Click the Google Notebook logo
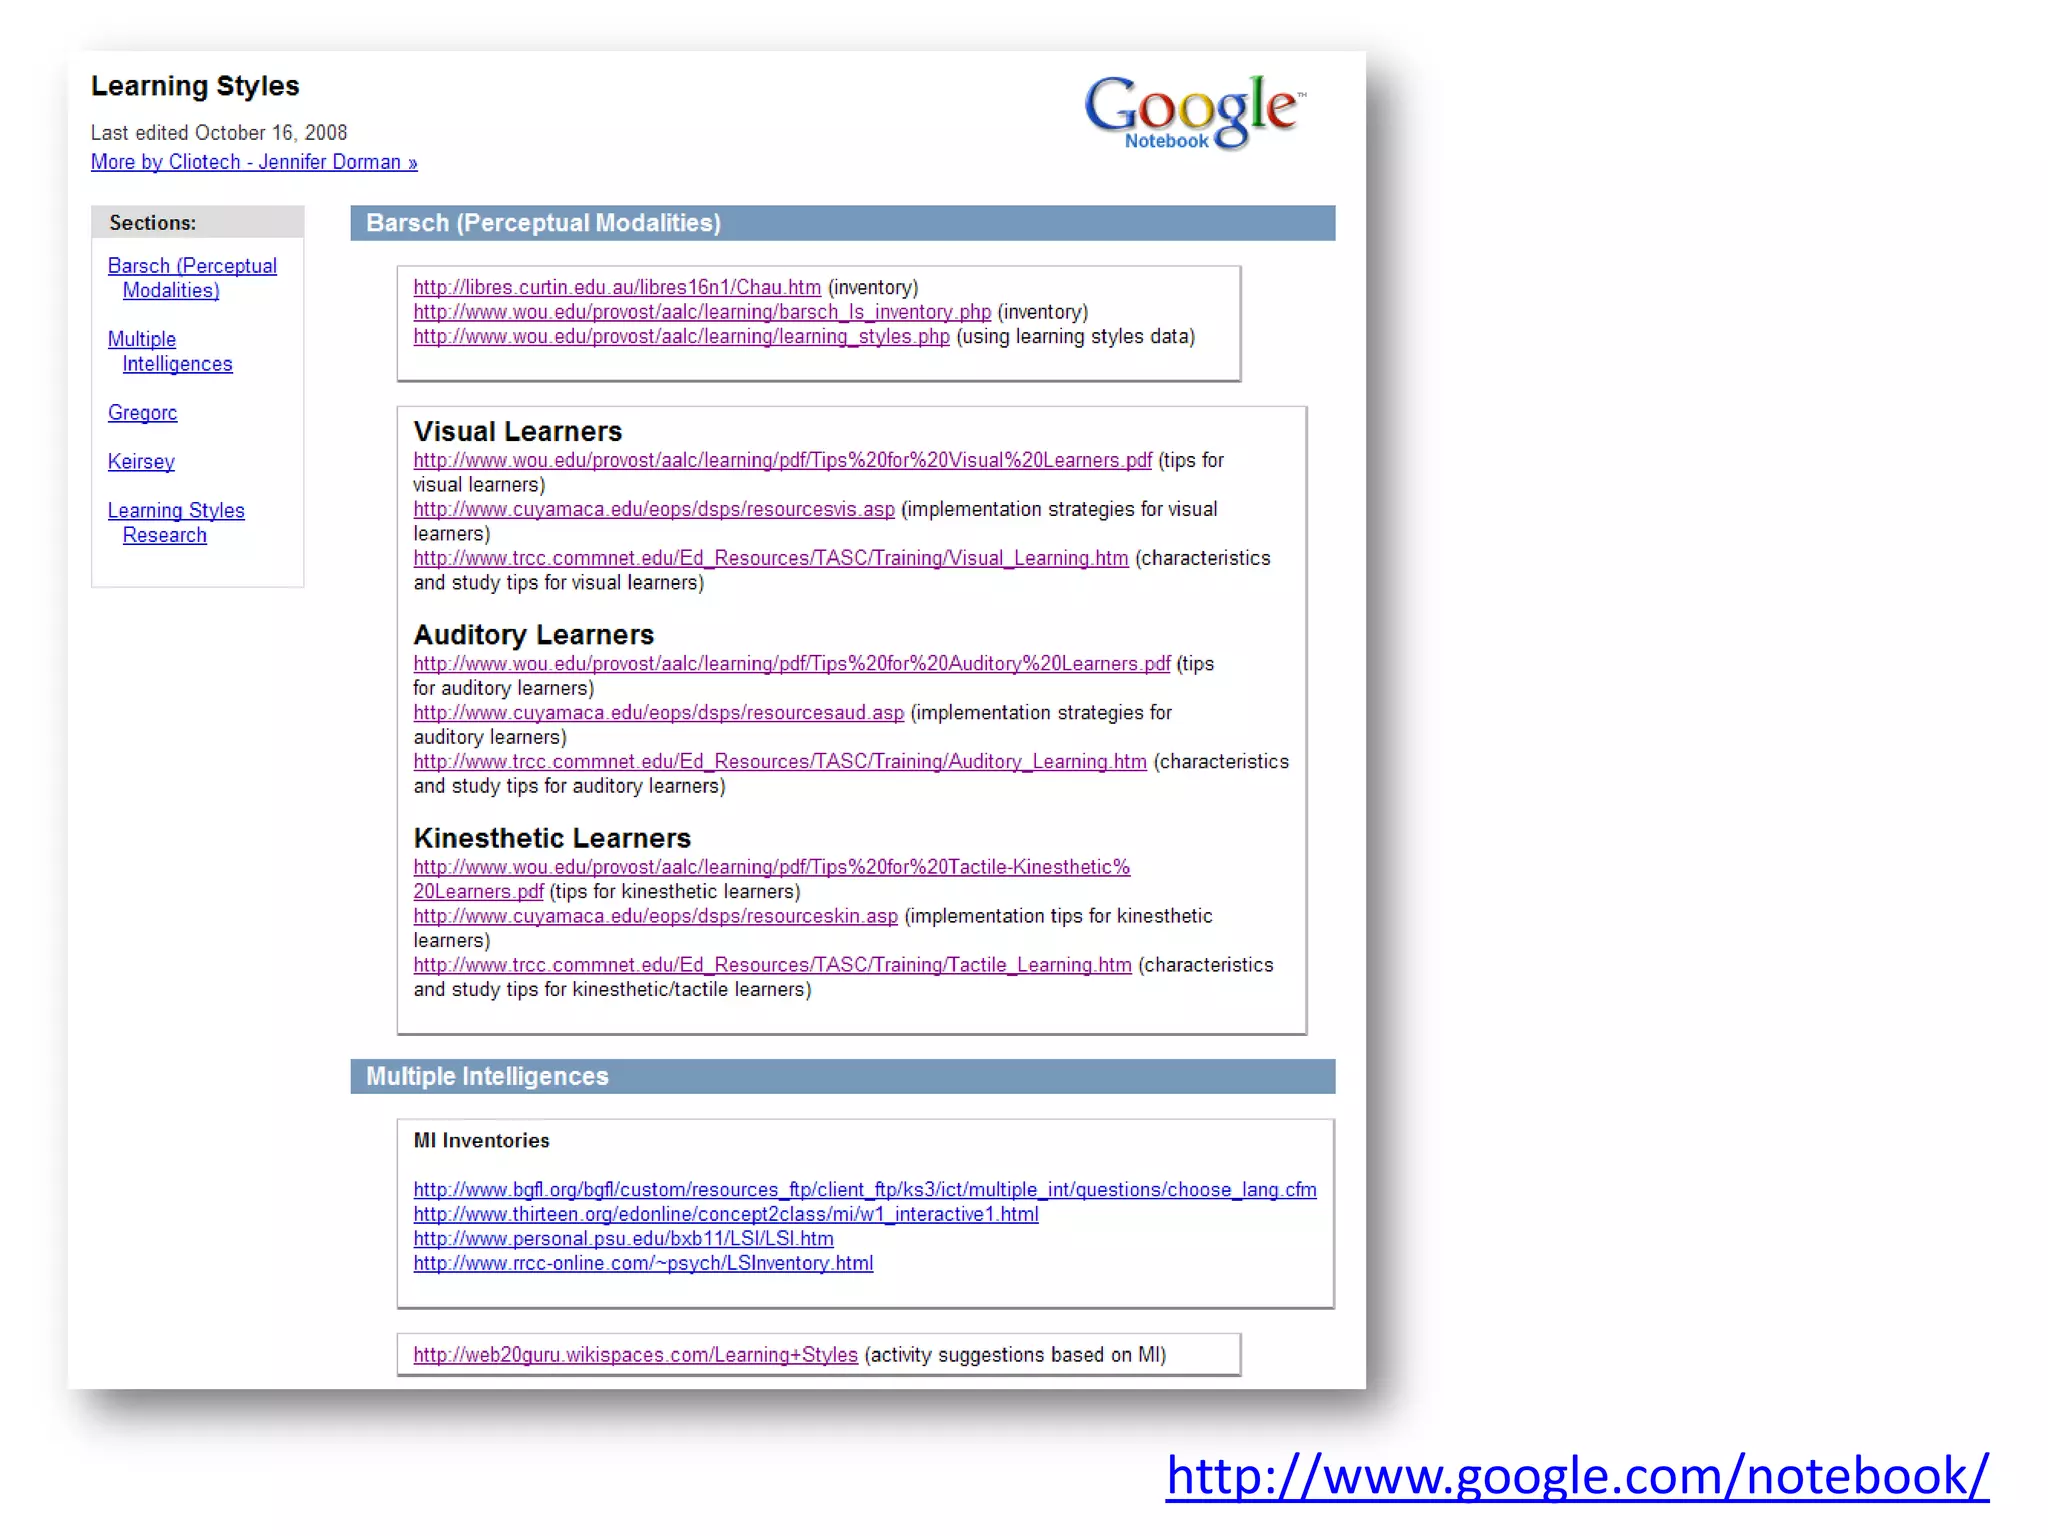This screenshot has height=1536, width=2048. click(1194, 112)
